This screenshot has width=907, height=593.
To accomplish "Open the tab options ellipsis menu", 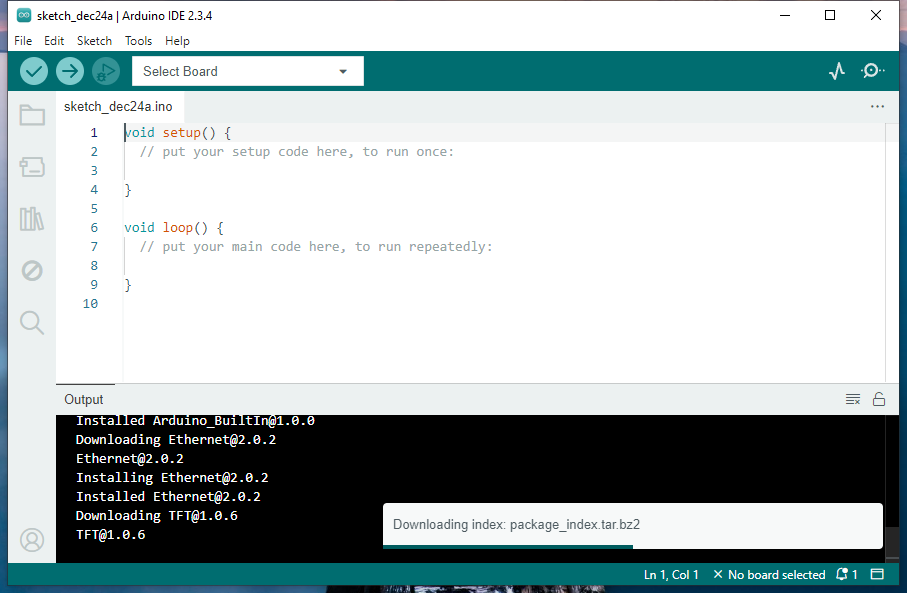I will click(877, 106).
